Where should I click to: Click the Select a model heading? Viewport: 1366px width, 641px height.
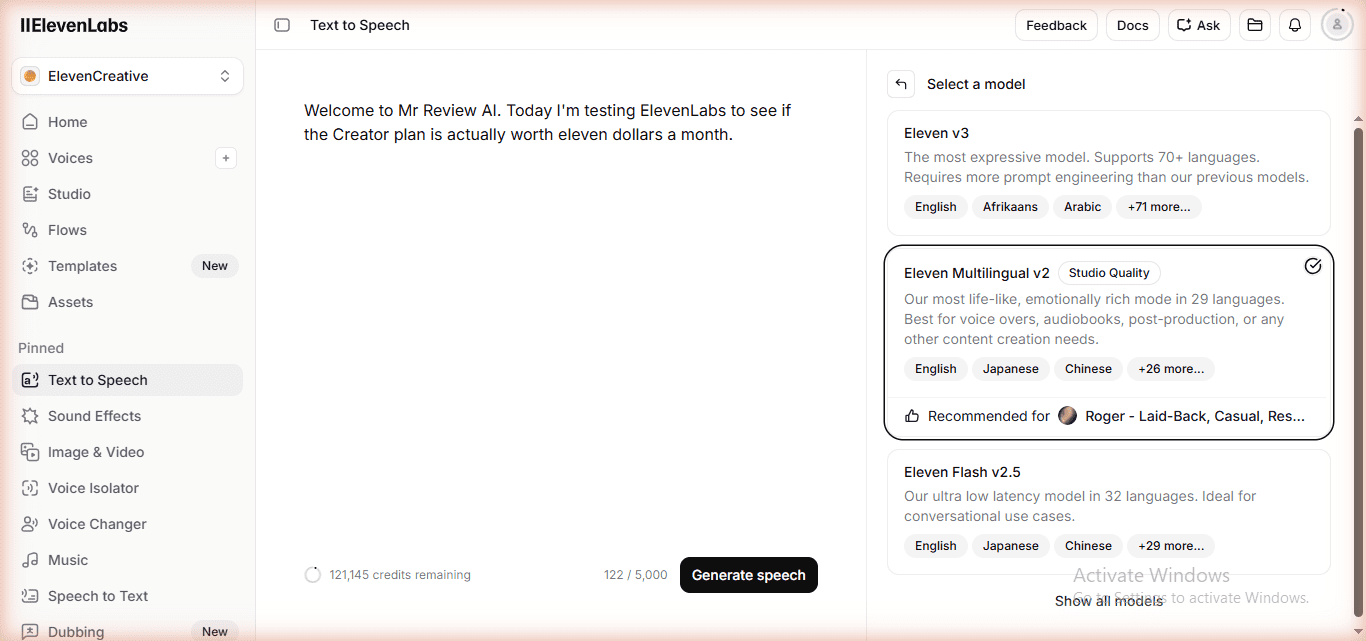(976, 84)
